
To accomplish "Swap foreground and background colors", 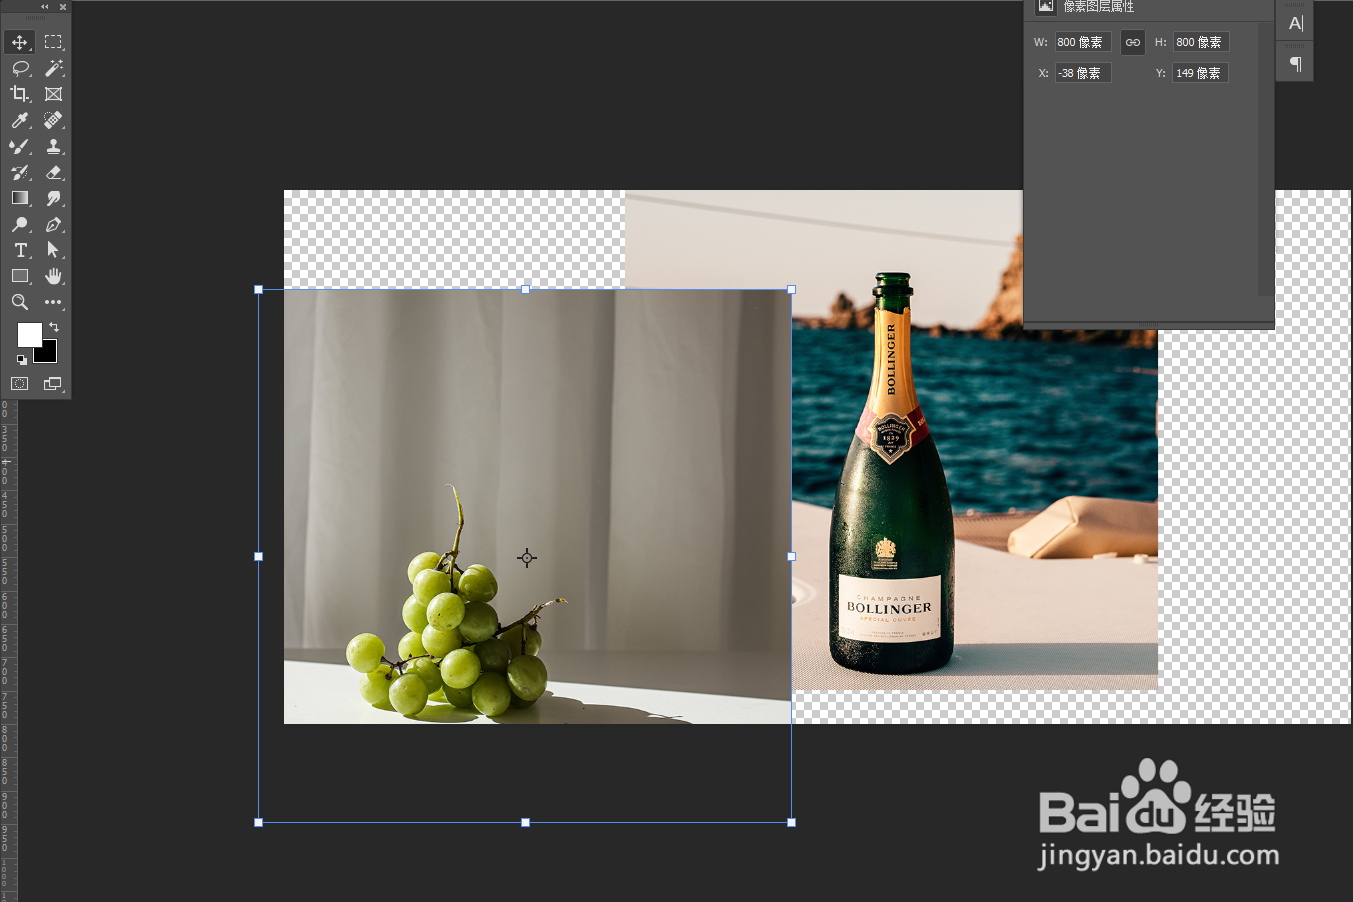I will [54, 327].
